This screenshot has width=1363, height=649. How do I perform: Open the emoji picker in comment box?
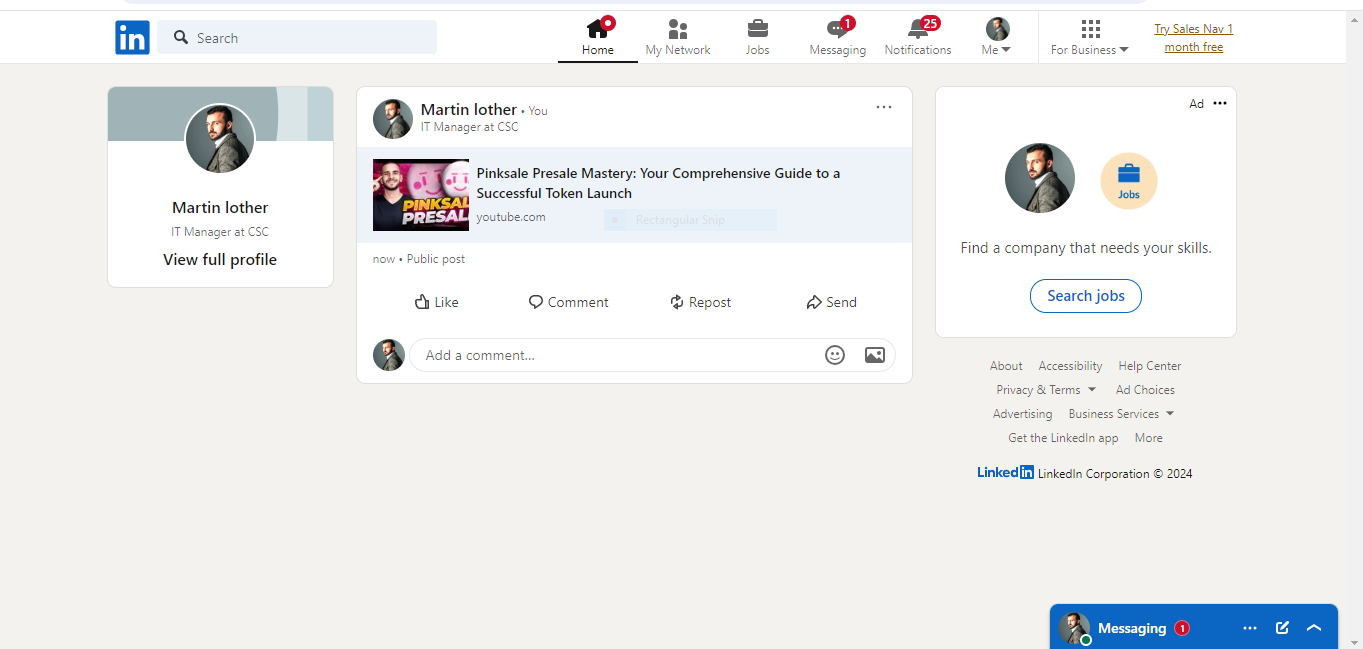pos(835,355)
